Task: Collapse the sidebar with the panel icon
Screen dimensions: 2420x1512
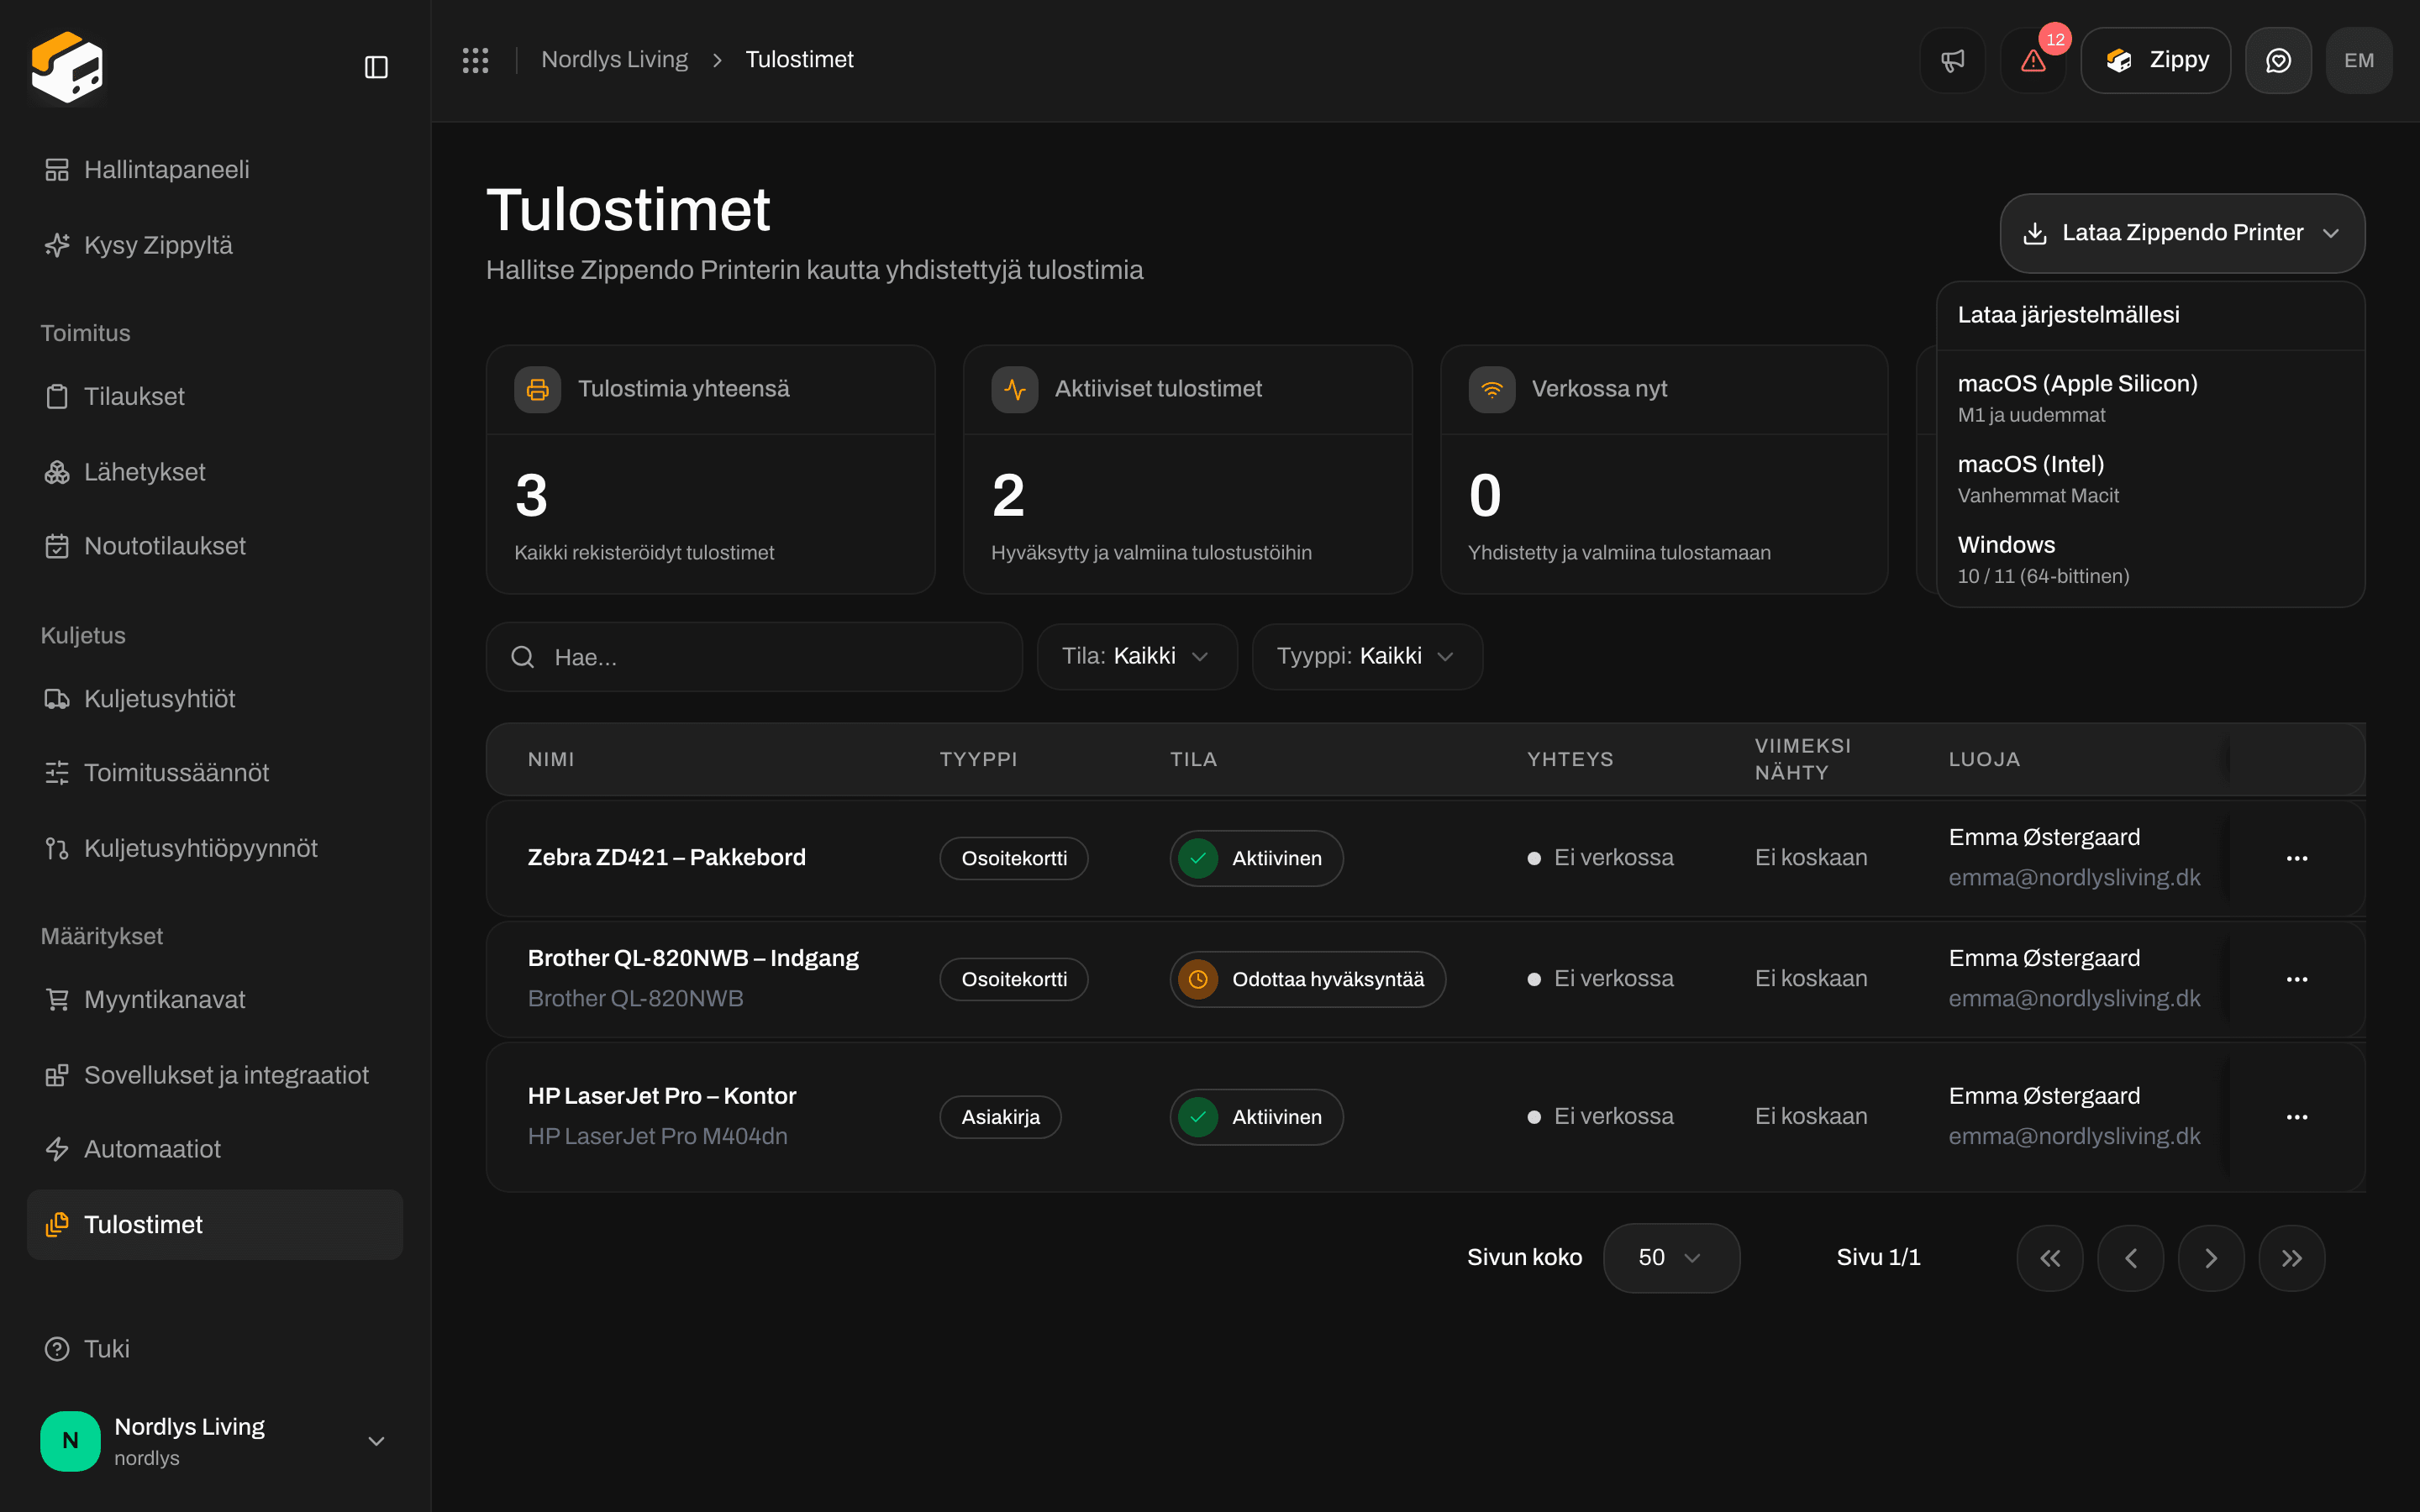Action: tap(376, 67)
